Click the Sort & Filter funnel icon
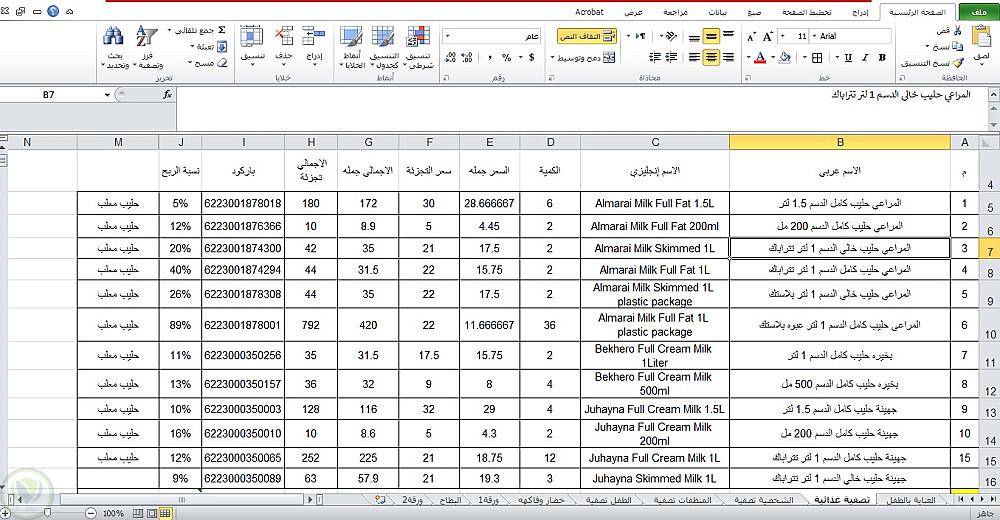The image size is (1000, 520). (x=147, y=36)
